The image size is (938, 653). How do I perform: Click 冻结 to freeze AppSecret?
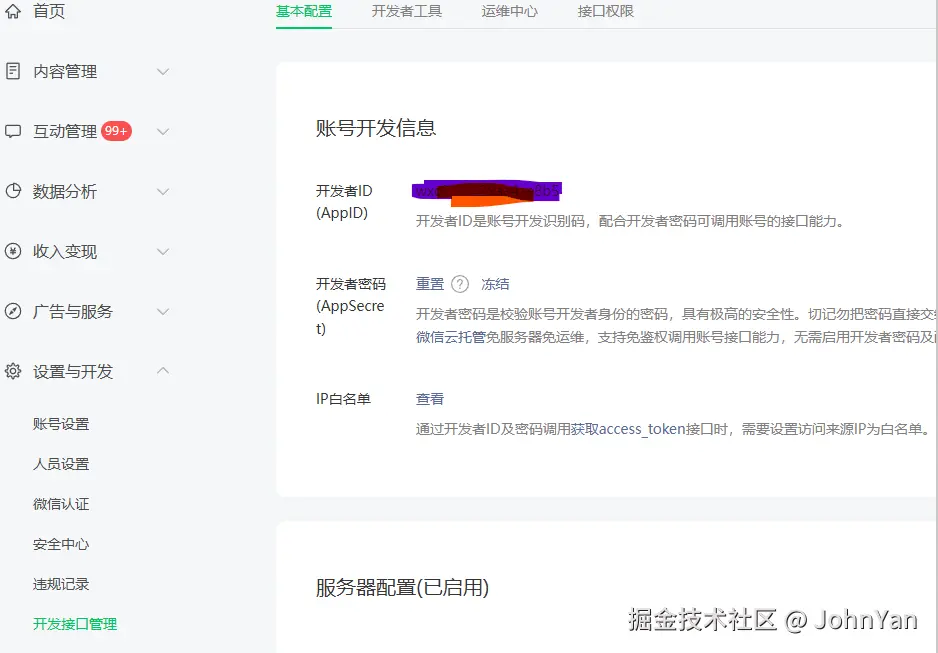pos(495,284)
